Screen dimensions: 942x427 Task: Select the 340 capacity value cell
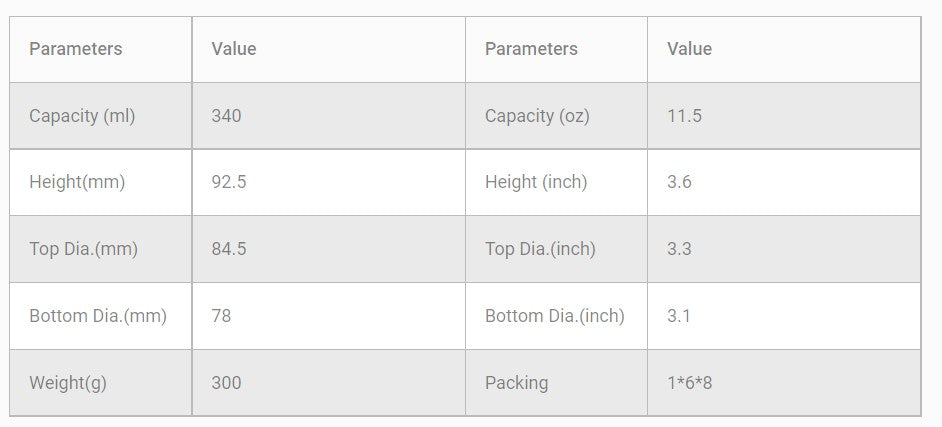click(226, 116)
